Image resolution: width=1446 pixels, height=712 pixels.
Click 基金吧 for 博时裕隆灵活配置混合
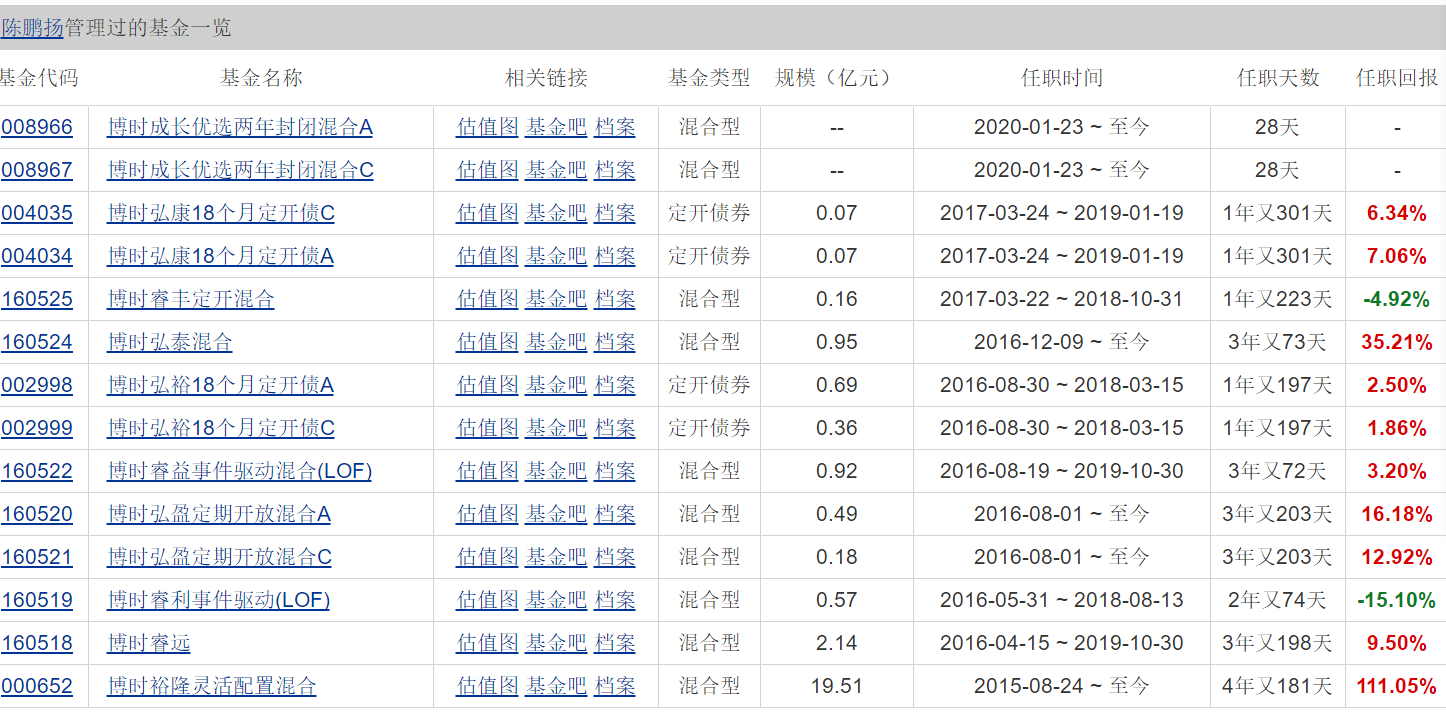(x=556, y=686)
